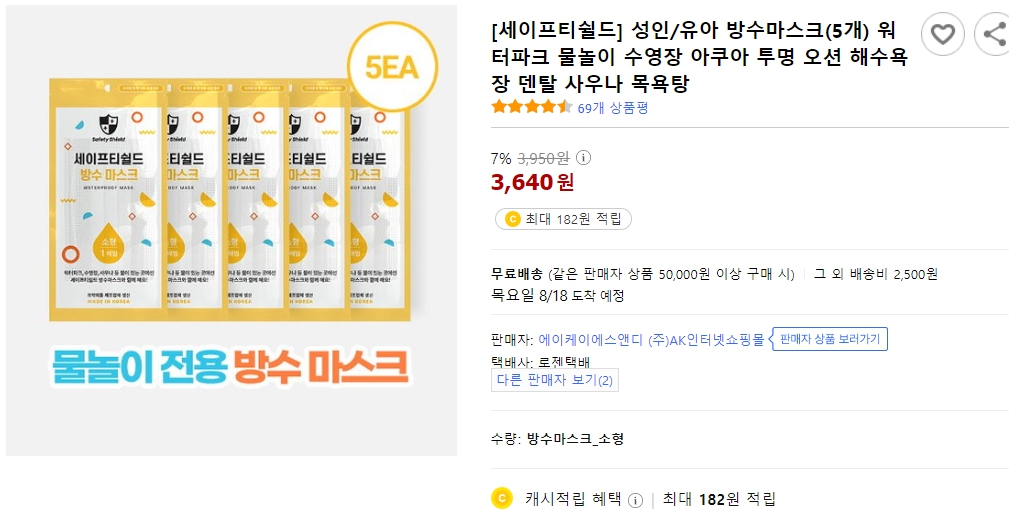1009x518 pixels.
Task: Click the red 3,640원 sale price
Action: tap(533, 182)
